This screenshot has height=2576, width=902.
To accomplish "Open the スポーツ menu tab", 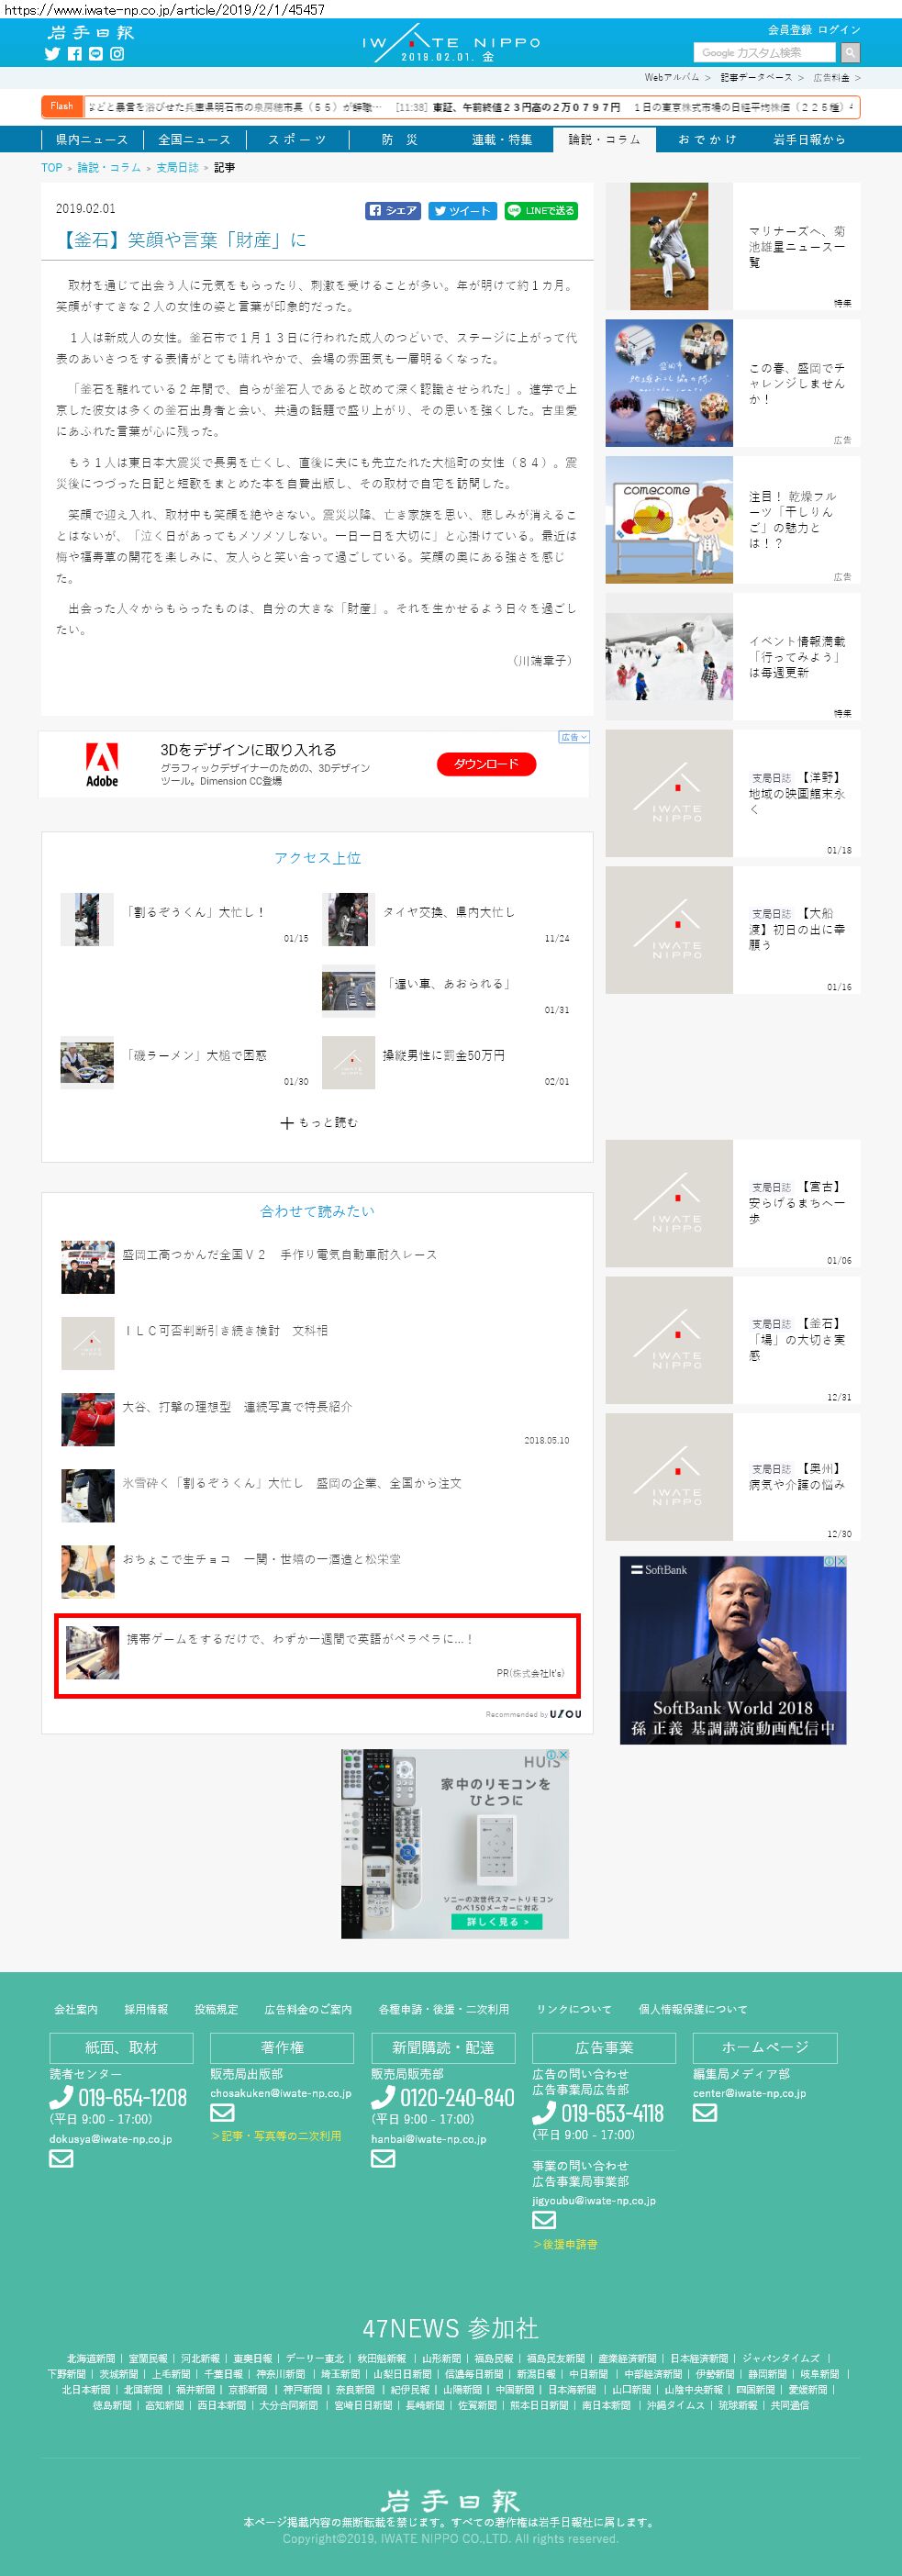I will tap(297, 139).
